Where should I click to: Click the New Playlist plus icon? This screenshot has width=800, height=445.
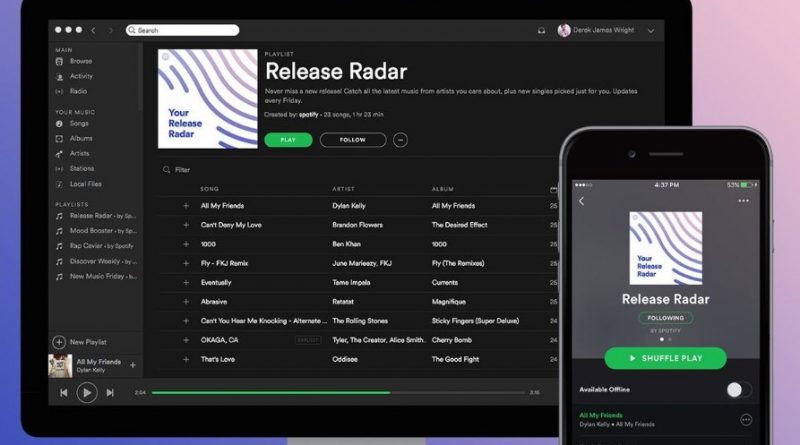[60, 342]
